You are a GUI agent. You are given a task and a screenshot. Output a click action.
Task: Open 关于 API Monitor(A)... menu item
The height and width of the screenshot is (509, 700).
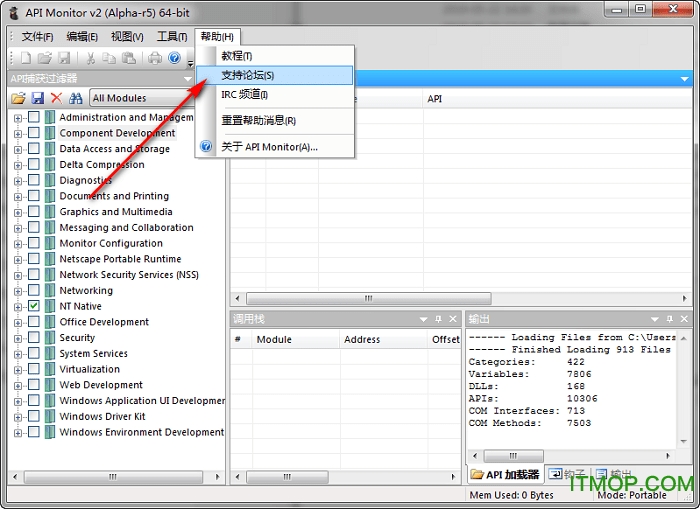269,146
